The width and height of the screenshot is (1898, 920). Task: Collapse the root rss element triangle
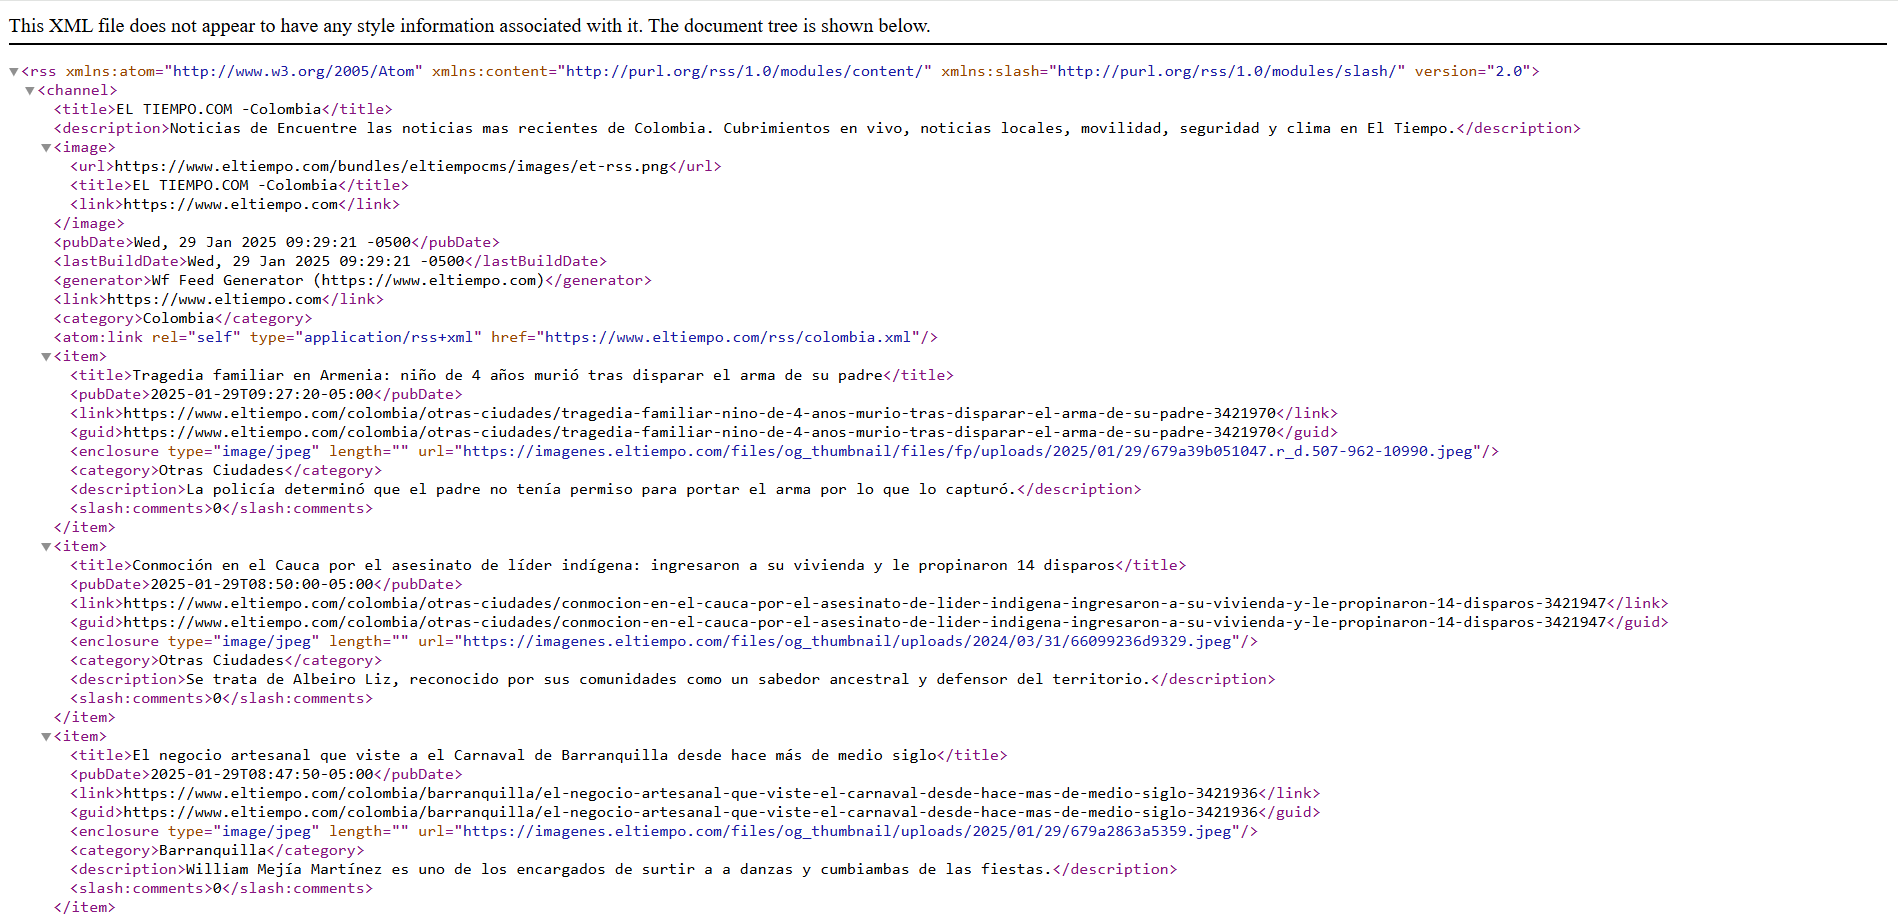pos(14,72)
